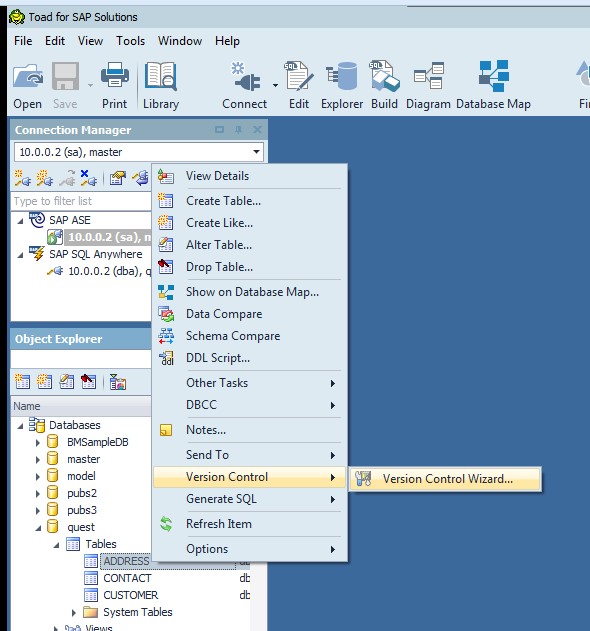Select the model database
This screenshot has width=590, height=631.
click(81, 476)
